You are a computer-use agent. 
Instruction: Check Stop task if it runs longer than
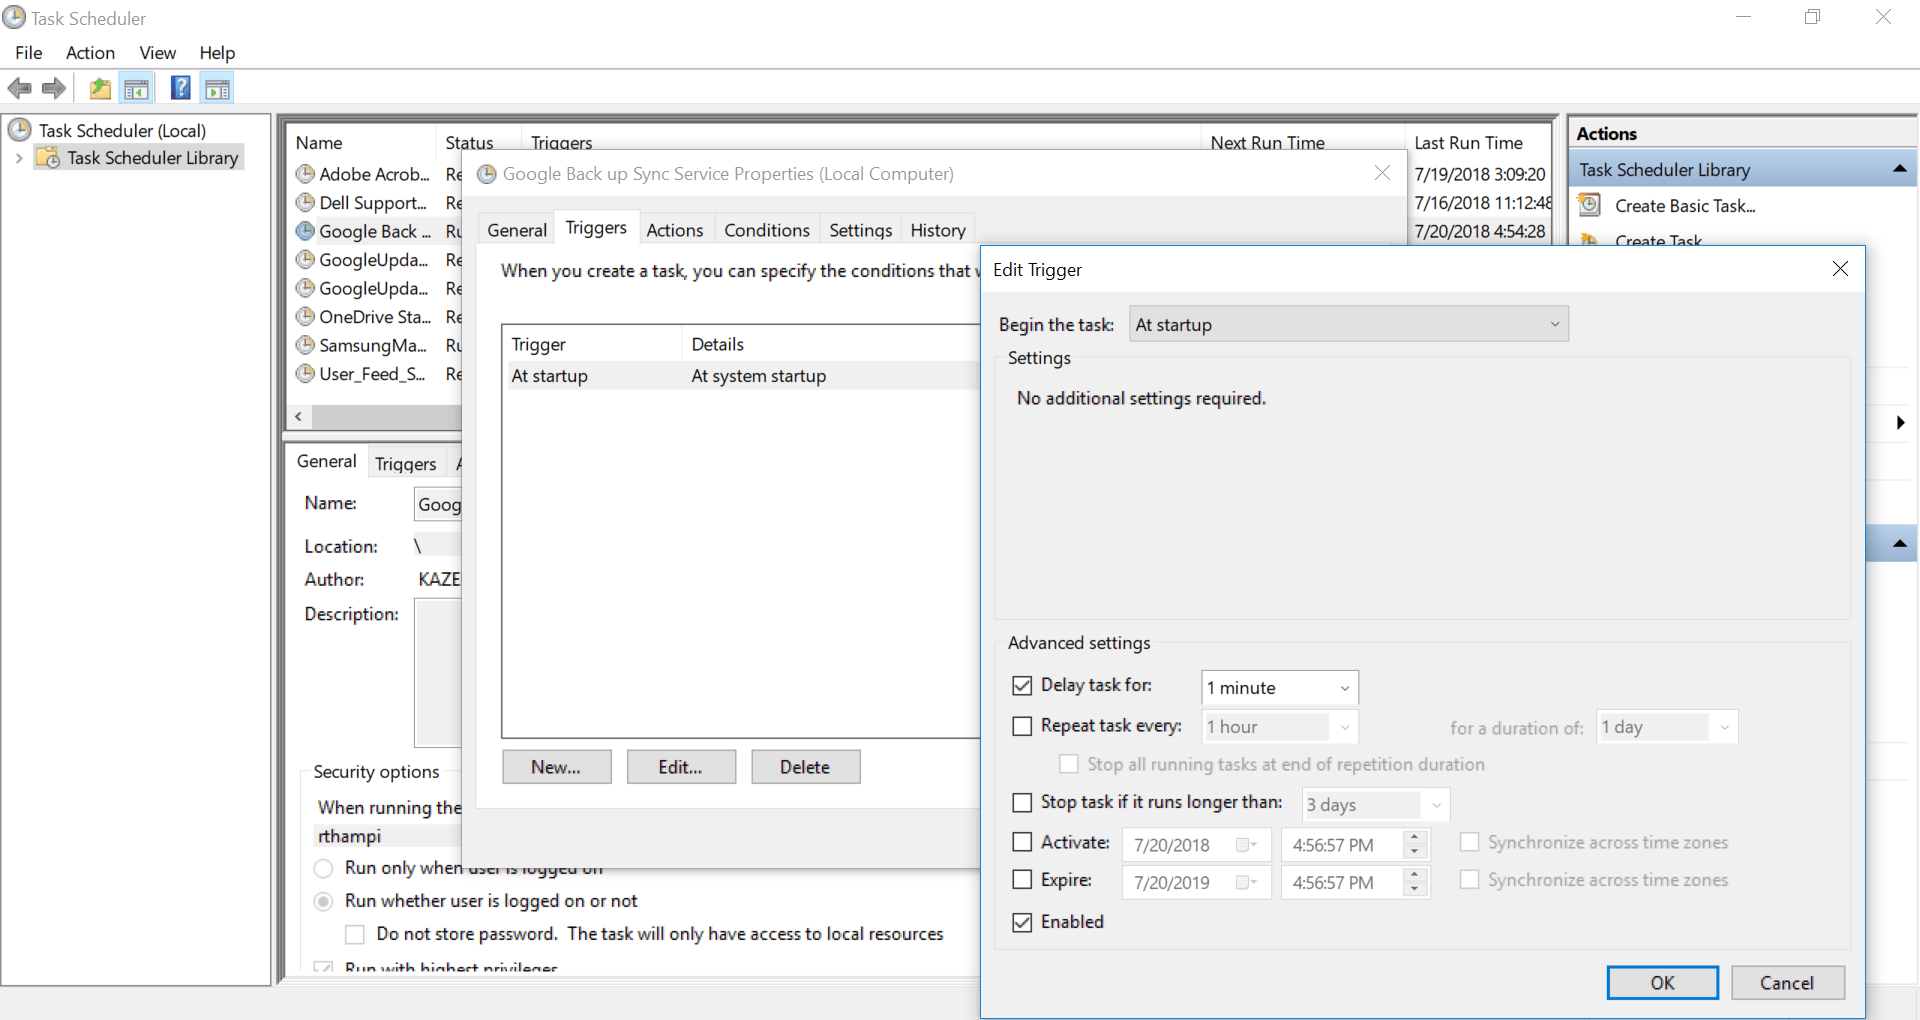click(1022, 803)
